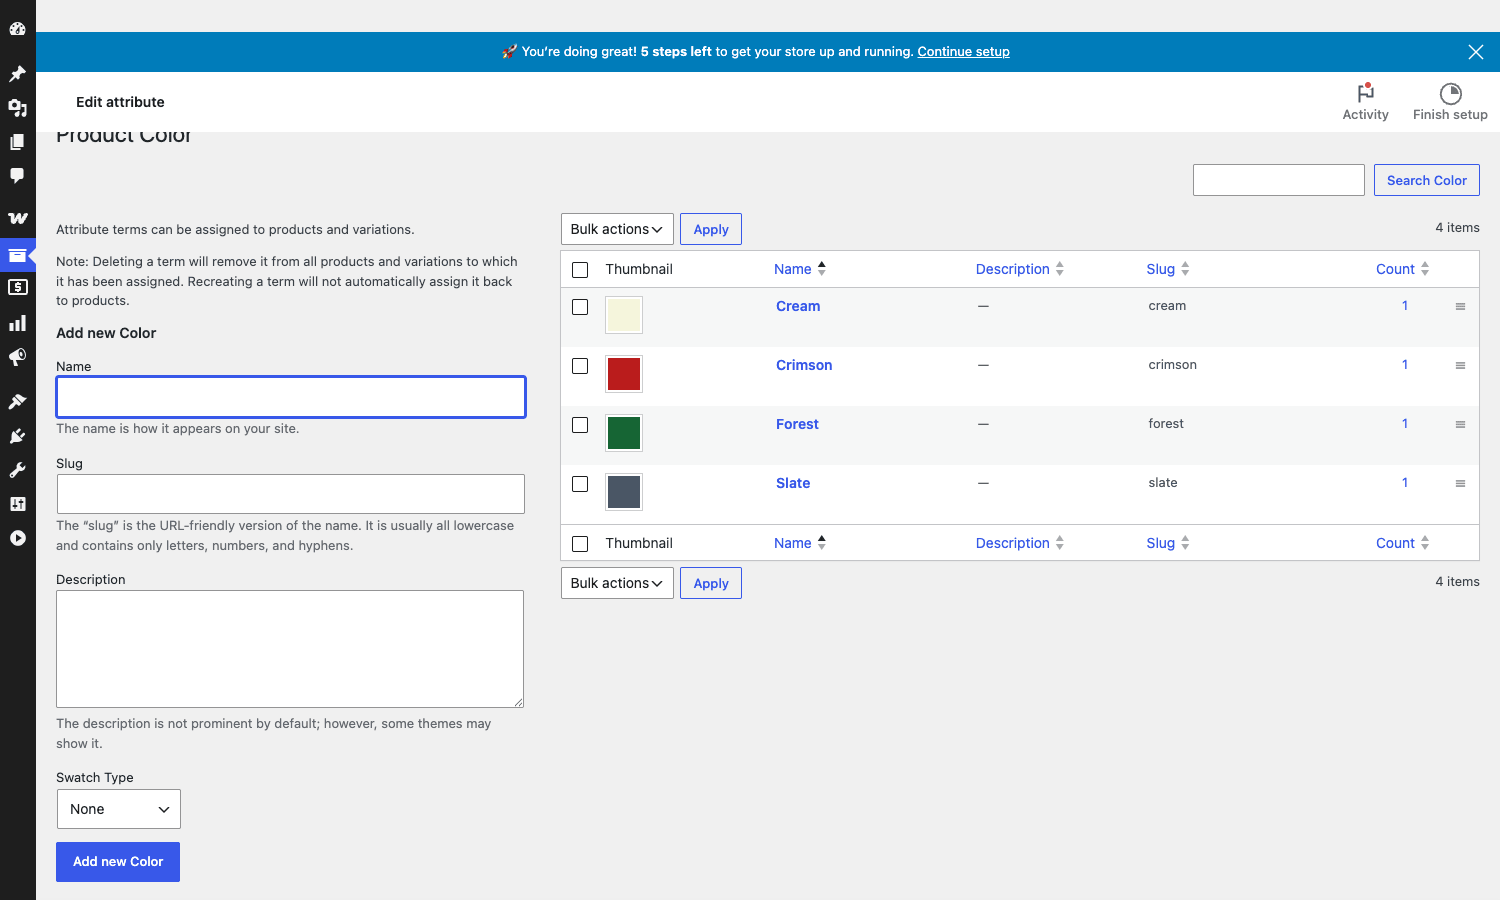1500x900 pixels.
Task: Click the Search Color button
Action: [1427, 180]
